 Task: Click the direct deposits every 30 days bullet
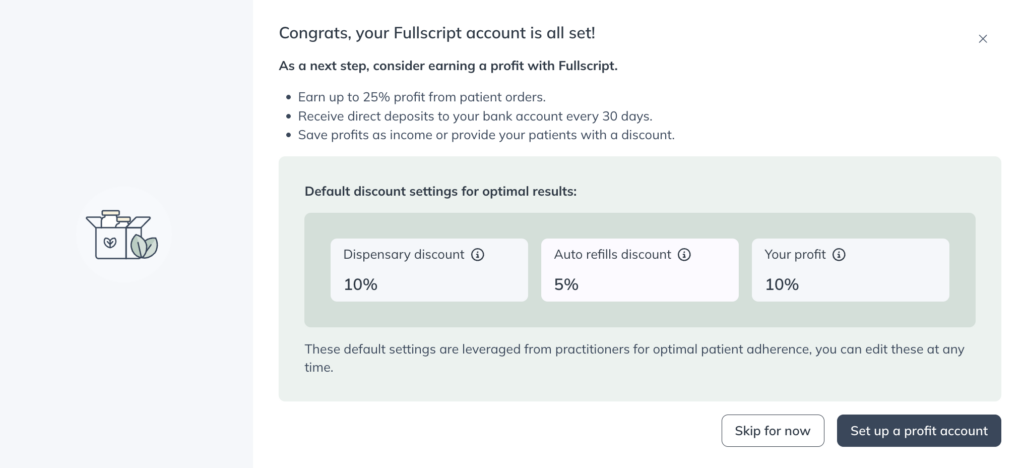pyautogui.click(x=475, y=116)
